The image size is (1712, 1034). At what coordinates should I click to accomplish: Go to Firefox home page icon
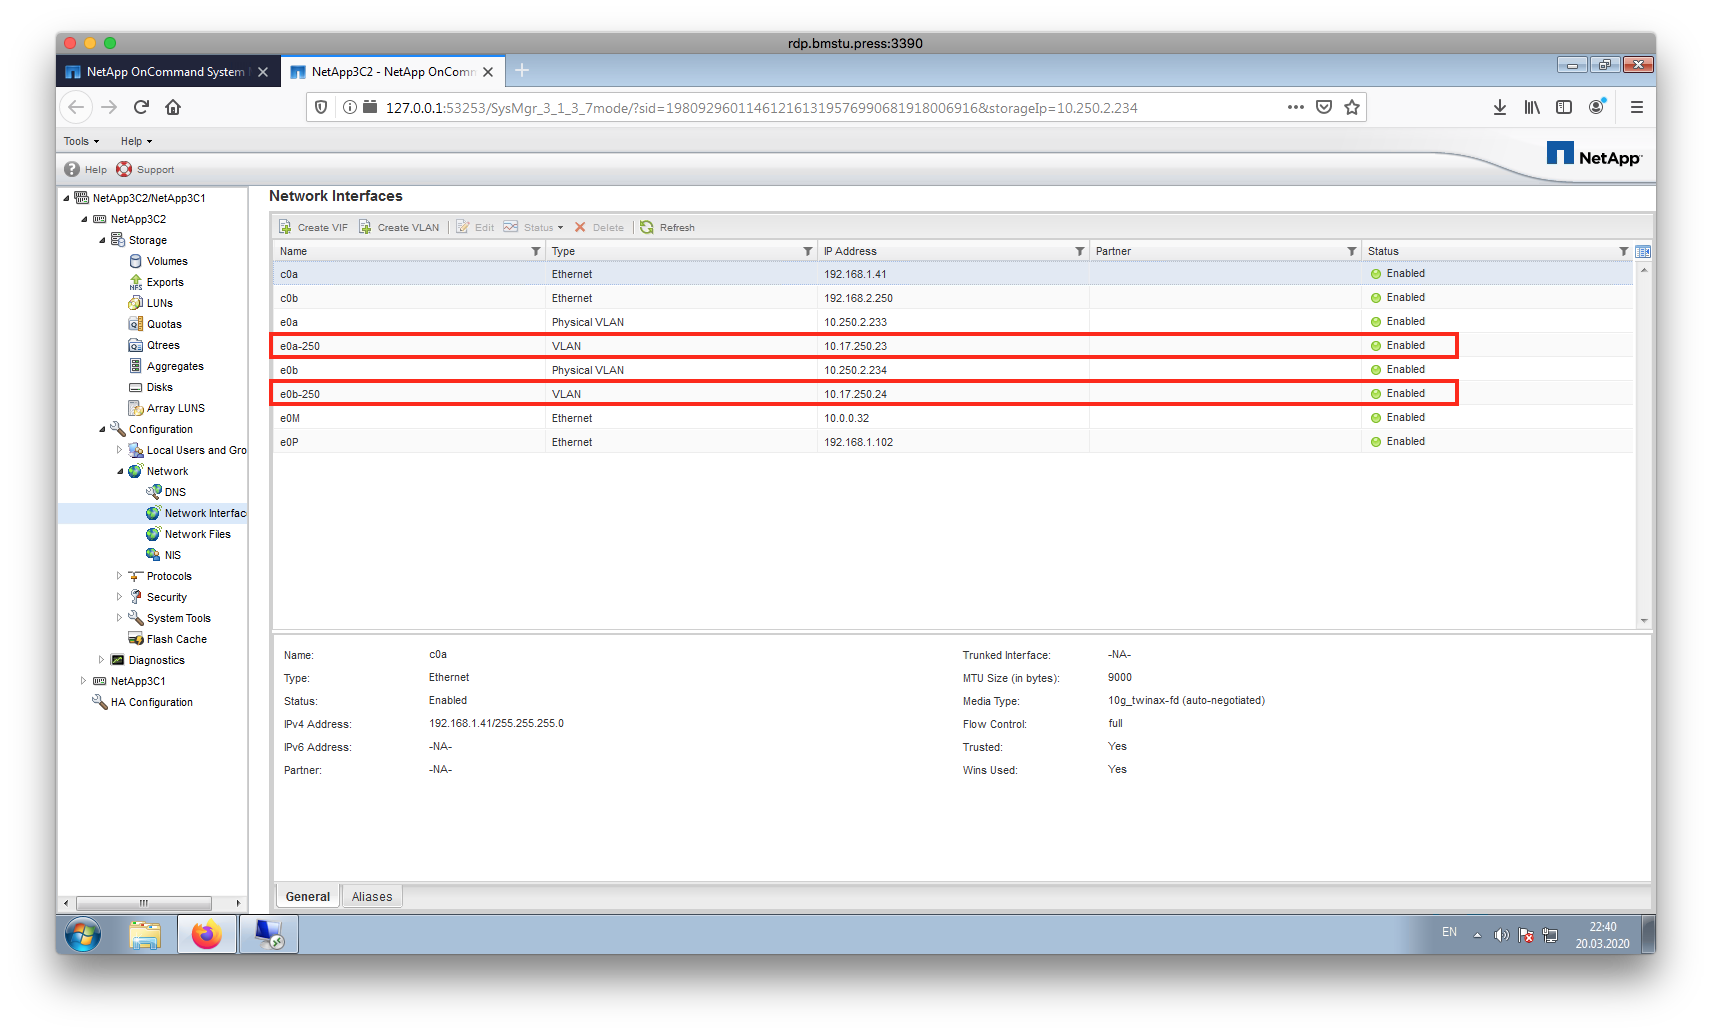coord(173,107)
